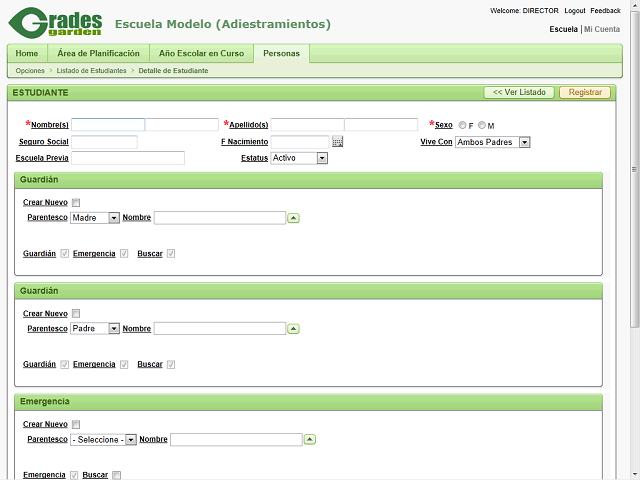This screenshot has height=480, width=640.
Task: Open the Vive Con dropdown
Action: point(492,142)
